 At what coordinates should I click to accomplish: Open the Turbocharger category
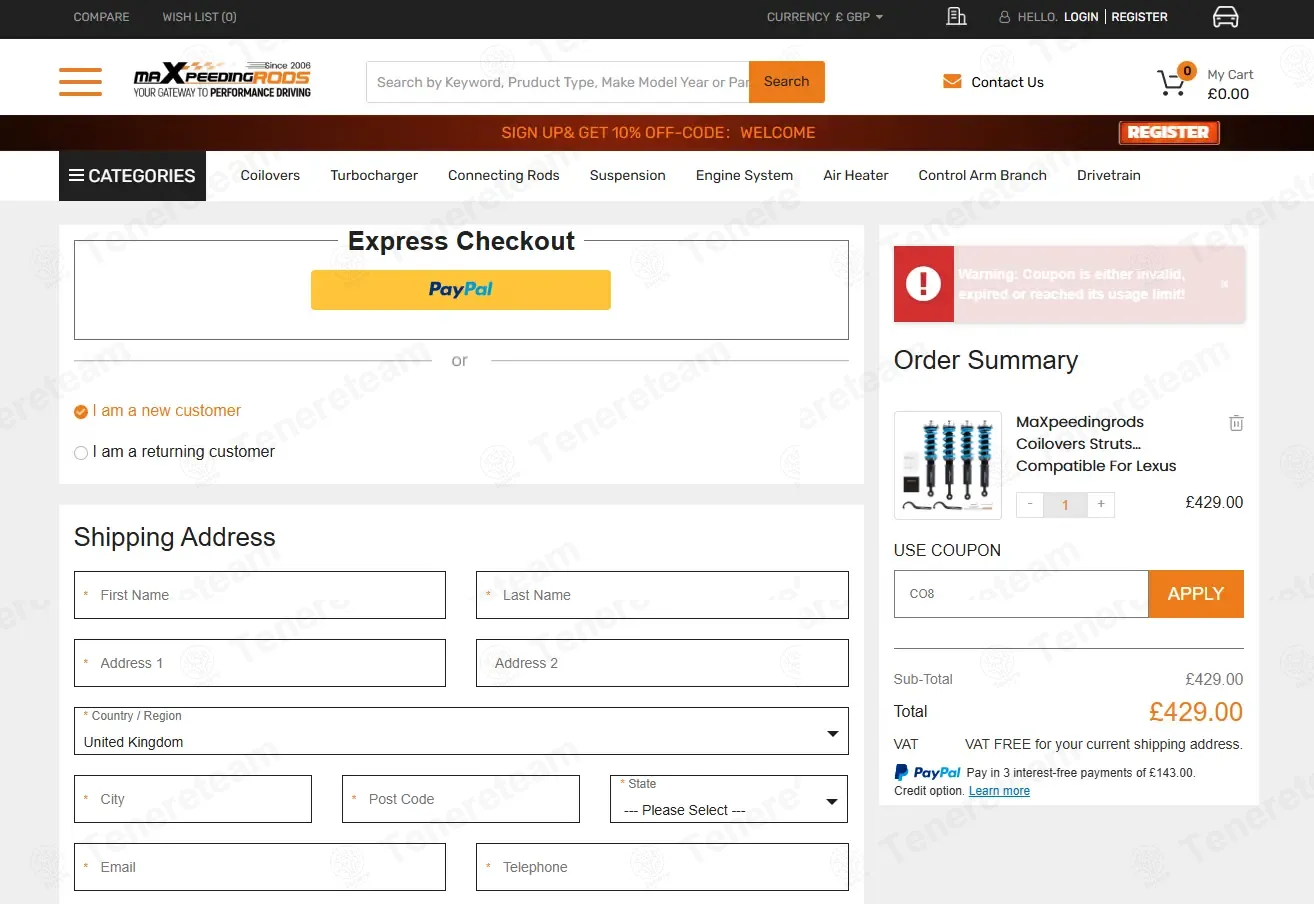[x=374, y=175]
